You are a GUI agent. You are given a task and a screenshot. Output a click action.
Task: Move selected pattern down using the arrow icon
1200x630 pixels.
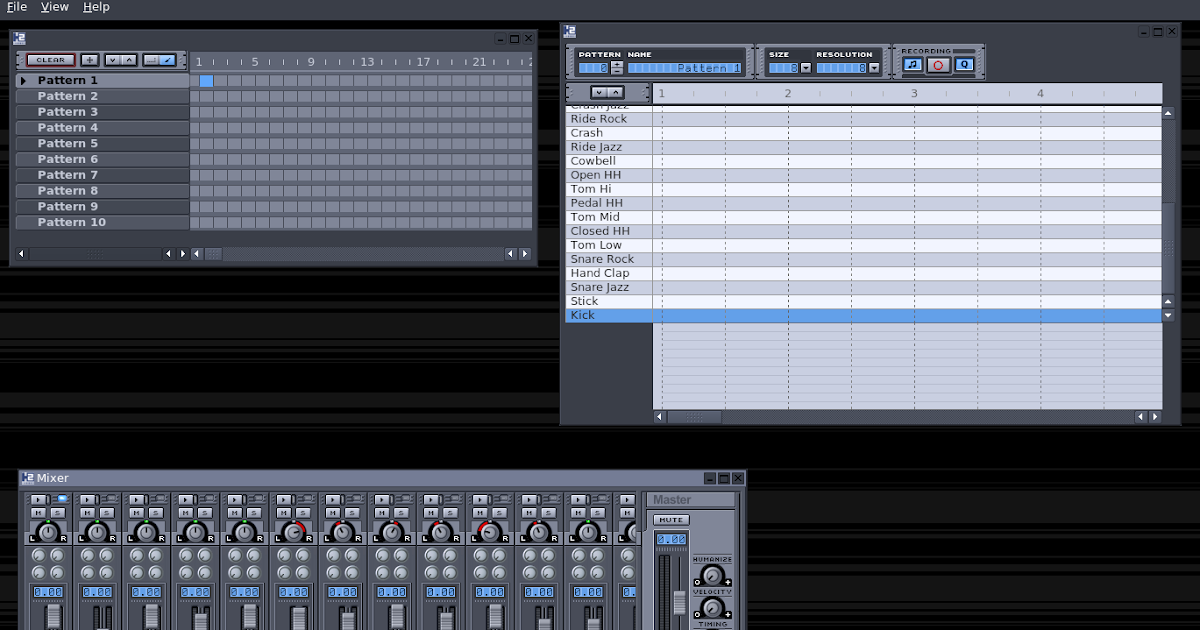coord(113,60)
